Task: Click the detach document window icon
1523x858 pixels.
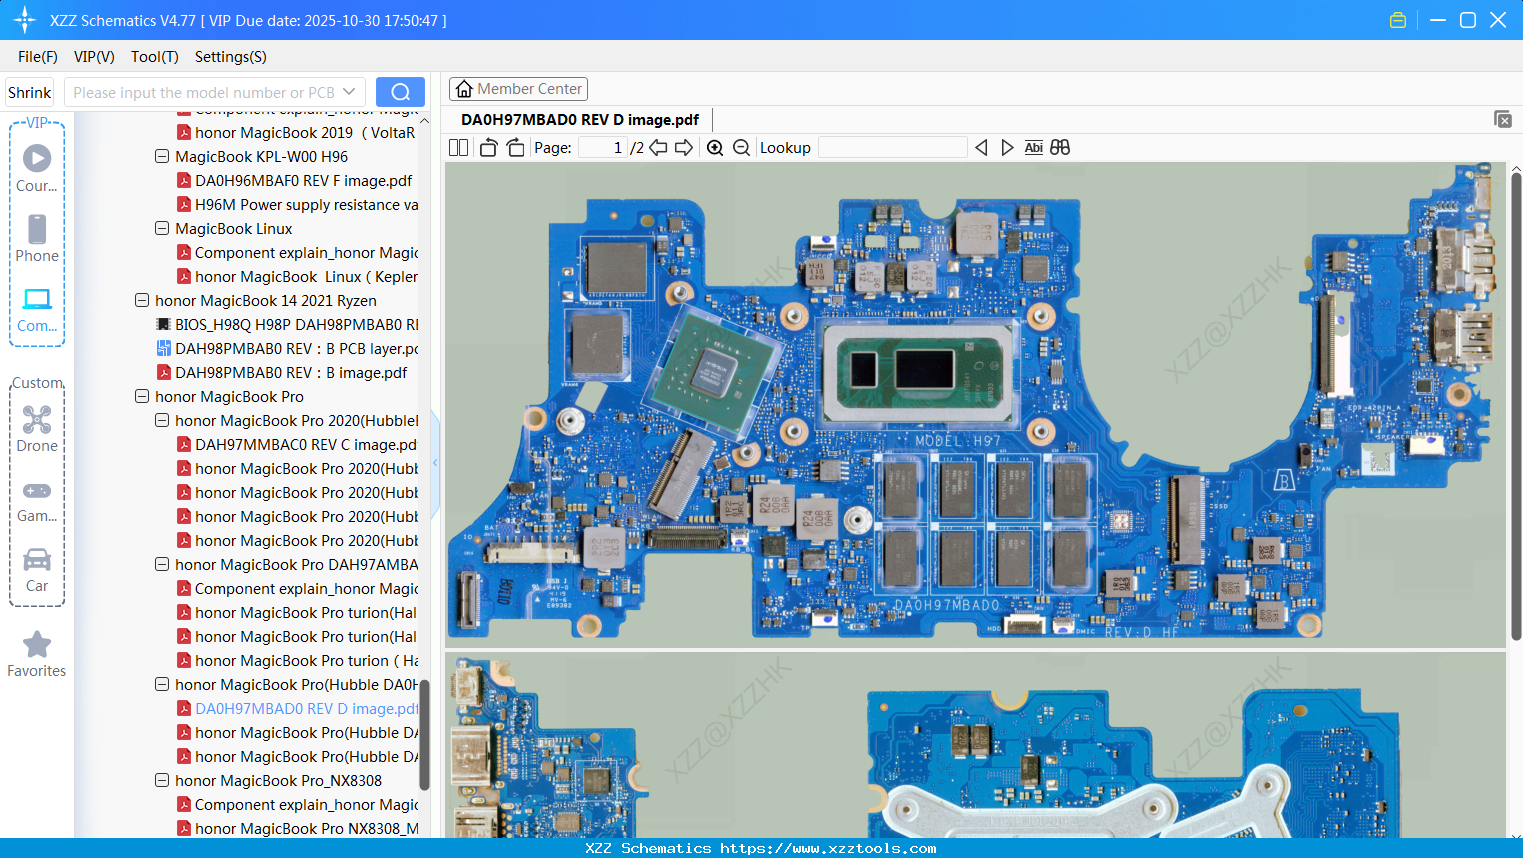Action: click(1503, 119)
